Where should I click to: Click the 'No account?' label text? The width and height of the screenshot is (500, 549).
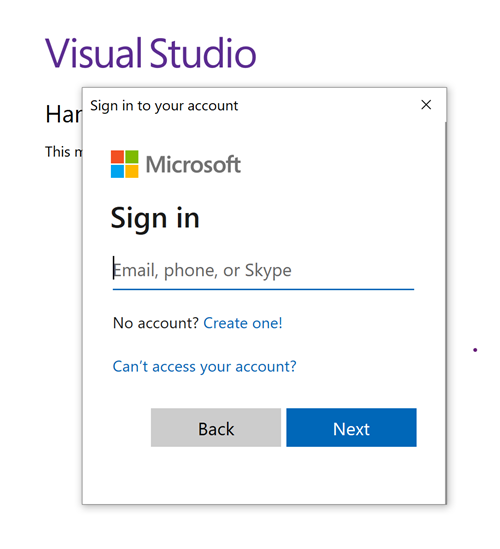pos(156,323)
